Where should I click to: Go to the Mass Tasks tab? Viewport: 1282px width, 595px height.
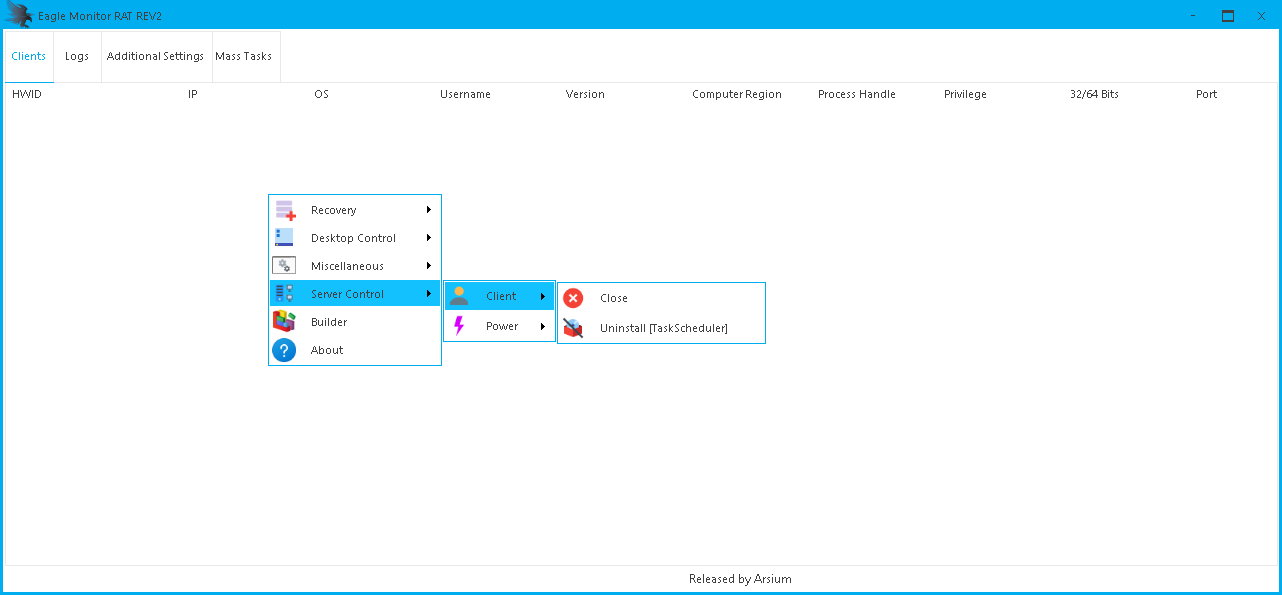point(243,56)
